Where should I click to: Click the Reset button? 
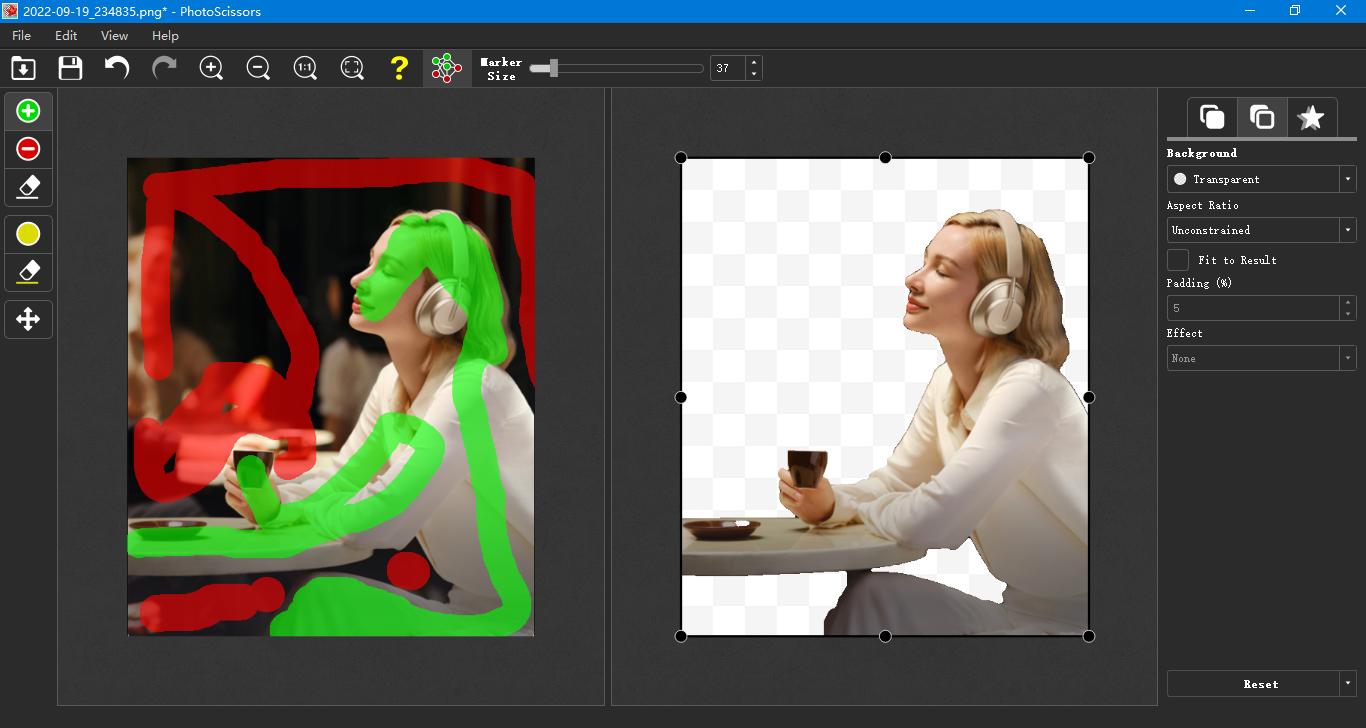click(x=1255, y=684)
